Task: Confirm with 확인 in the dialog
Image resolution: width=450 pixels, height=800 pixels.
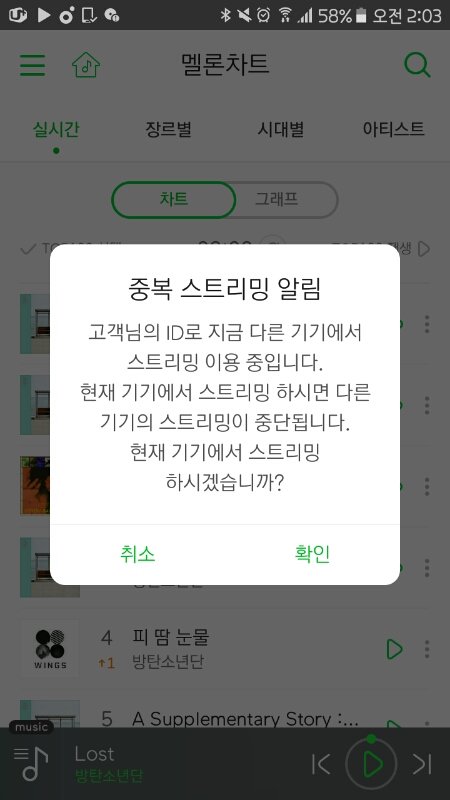Action: [312, 554]
